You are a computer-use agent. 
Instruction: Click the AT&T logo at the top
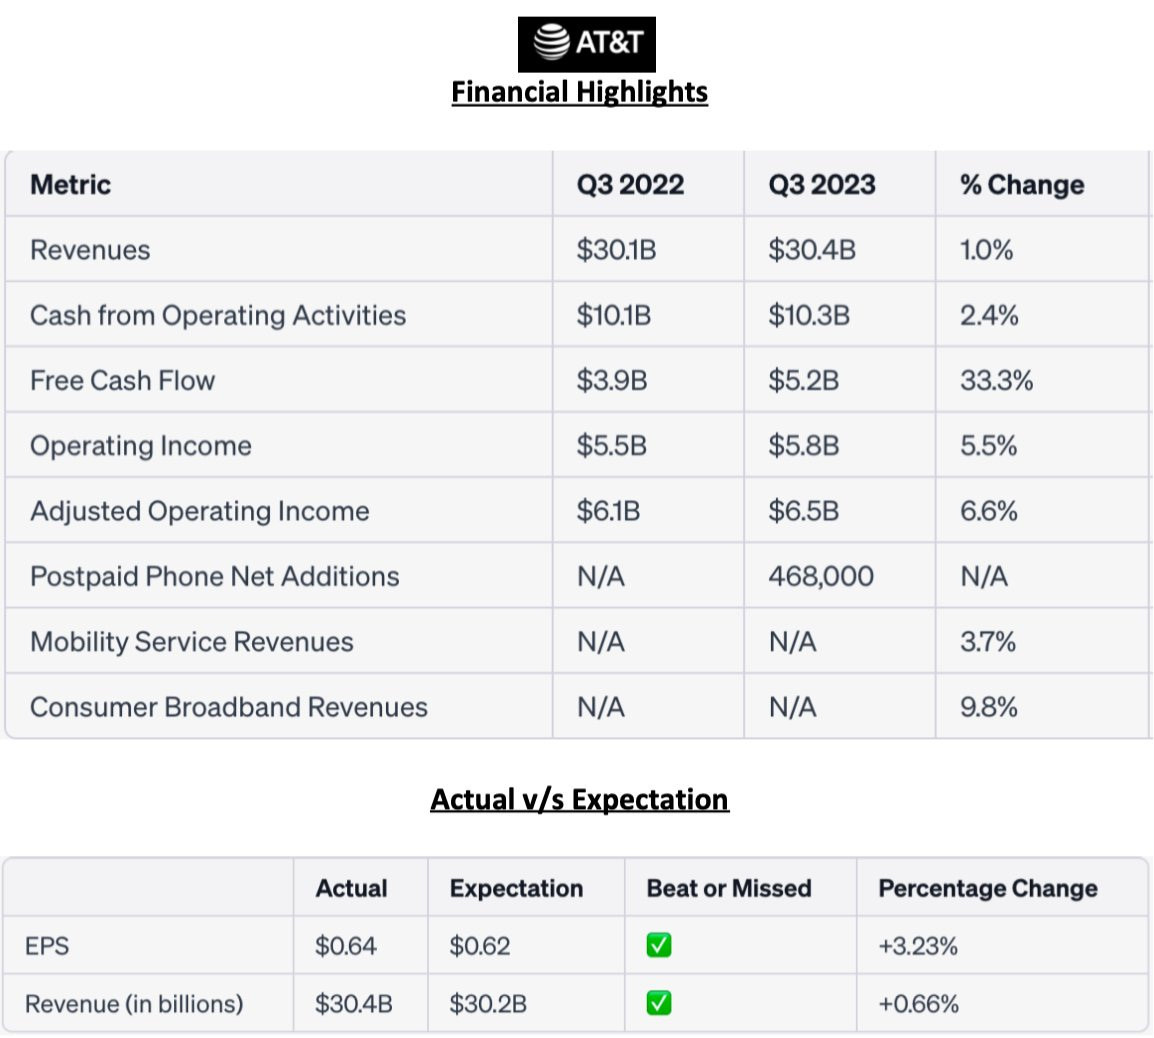pyautogui.click(x=587, y=43)
